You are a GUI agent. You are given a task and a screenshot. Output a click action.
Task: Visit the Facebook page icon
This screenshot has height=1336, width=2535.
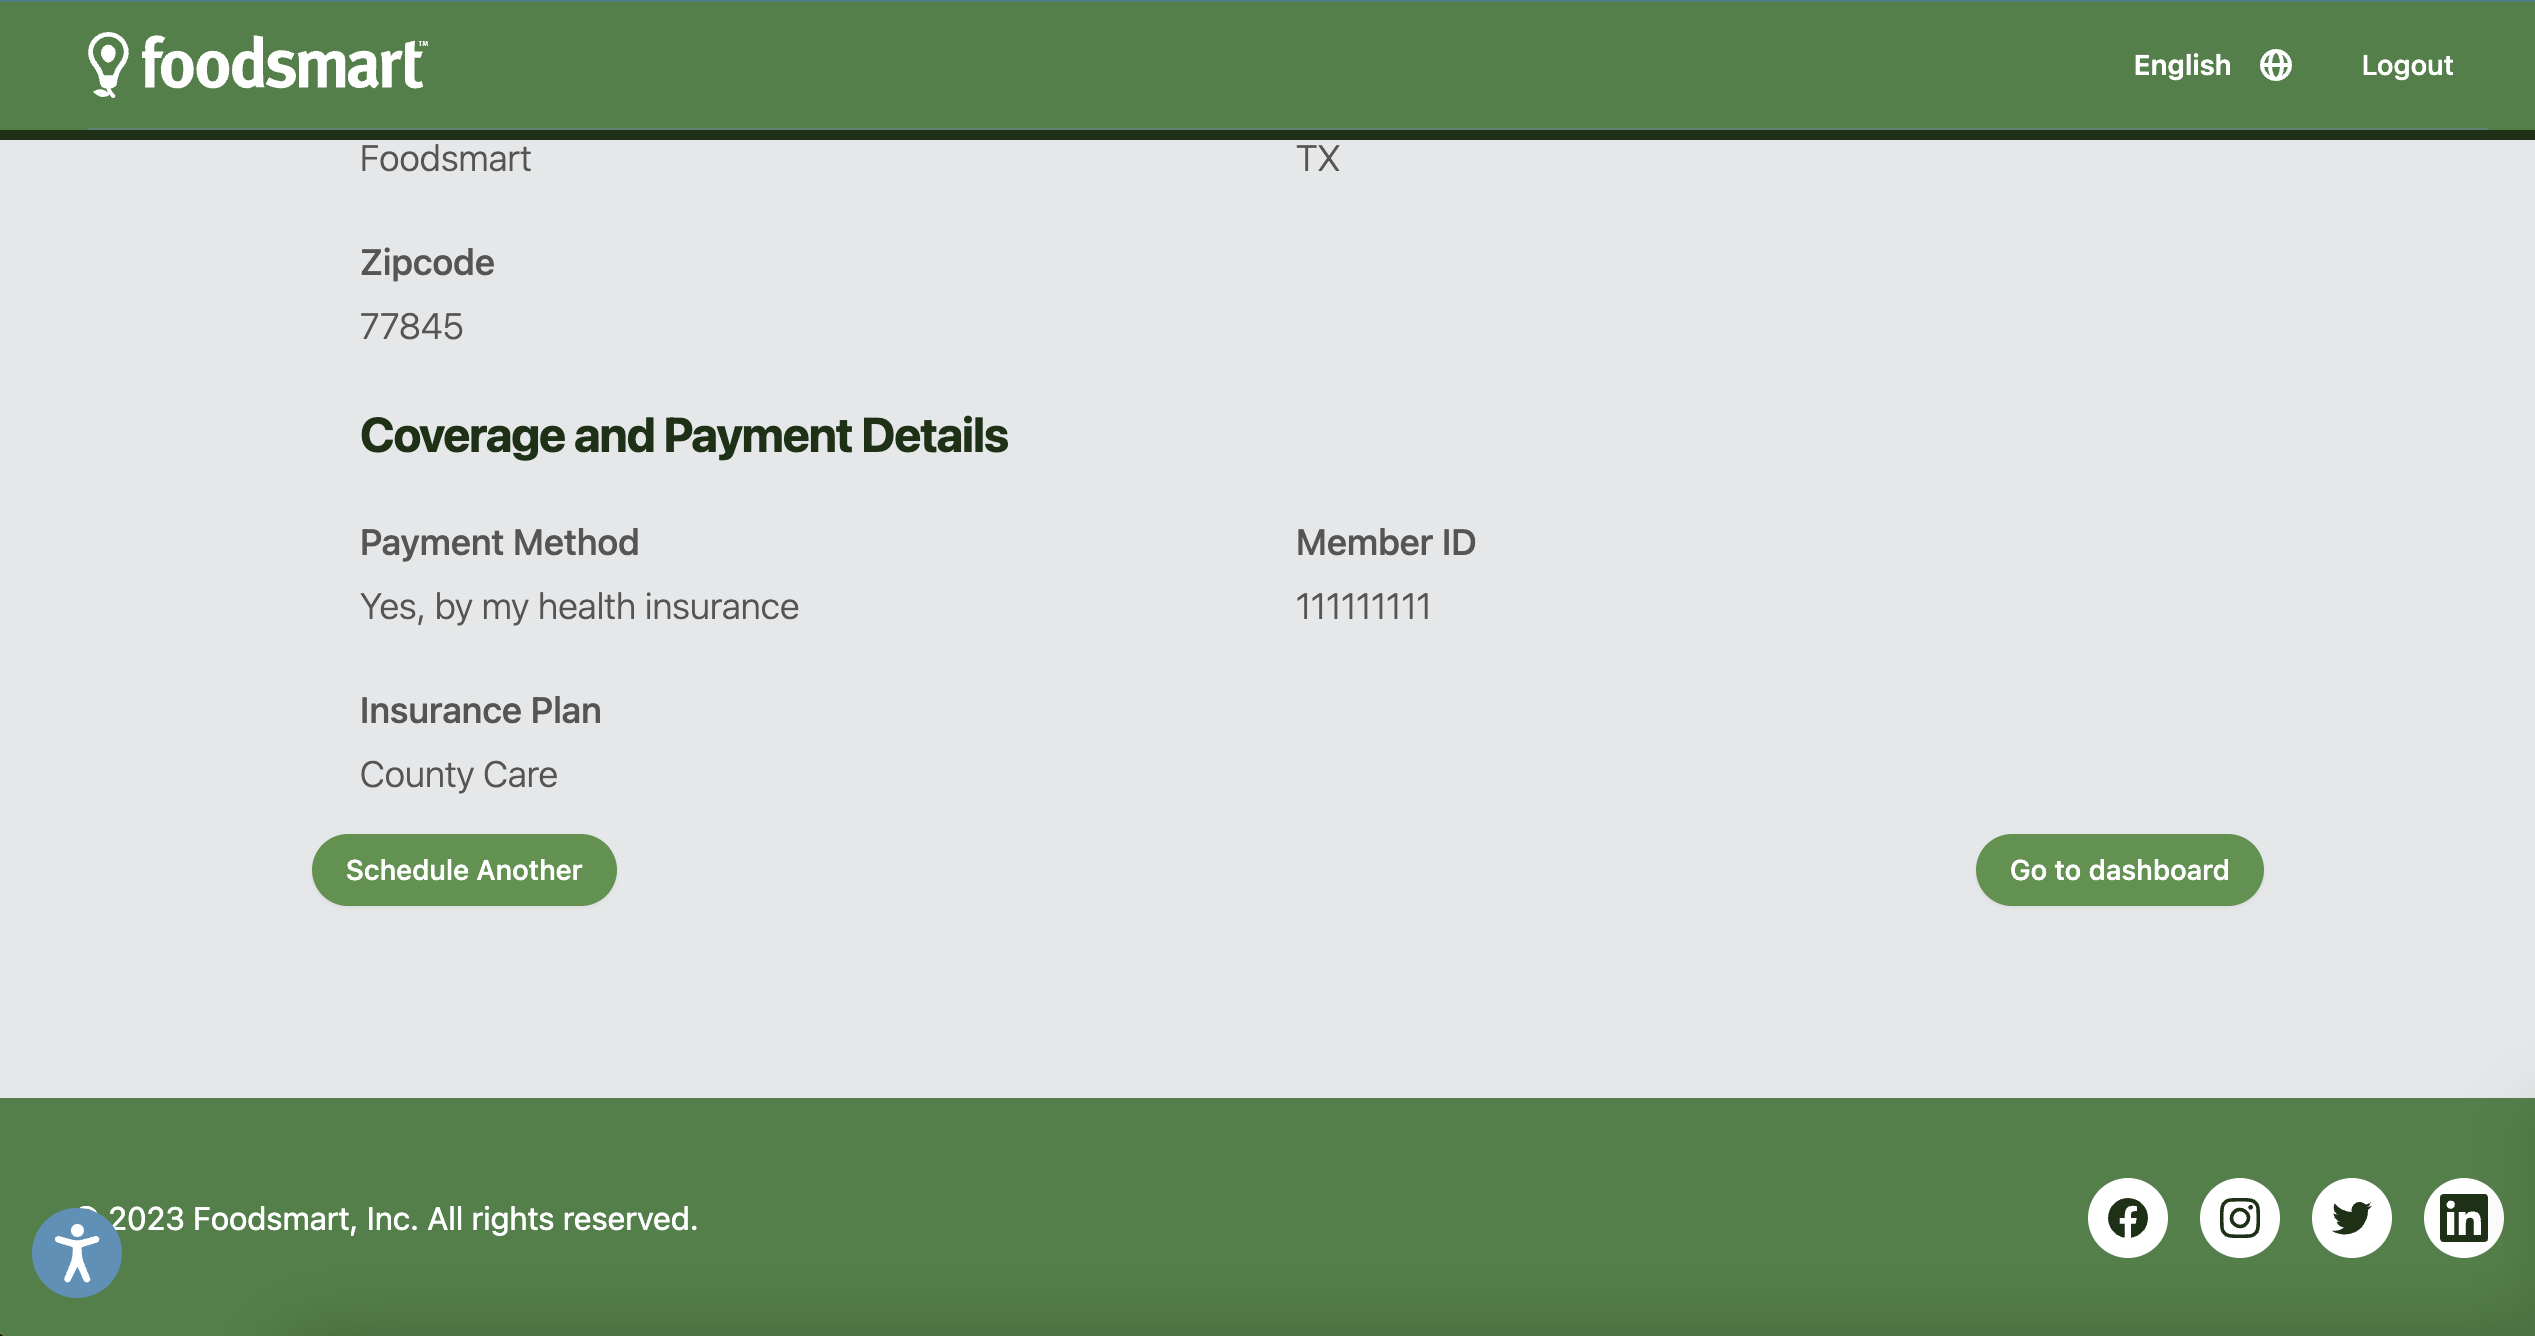2128,1218
